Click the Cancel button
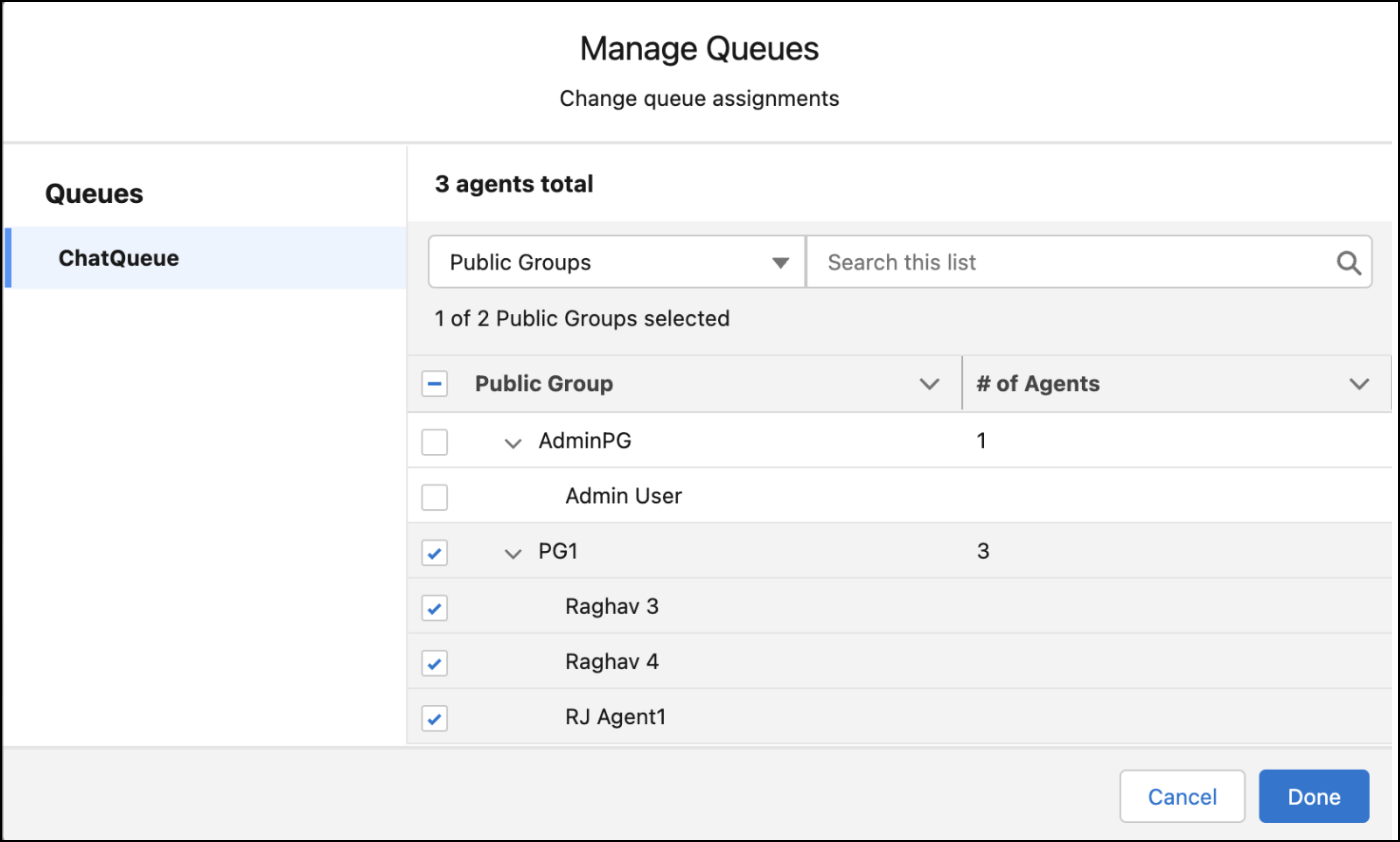This screenshot has height=842, width=1400. pyautogui.click(x=1181, y=796)
